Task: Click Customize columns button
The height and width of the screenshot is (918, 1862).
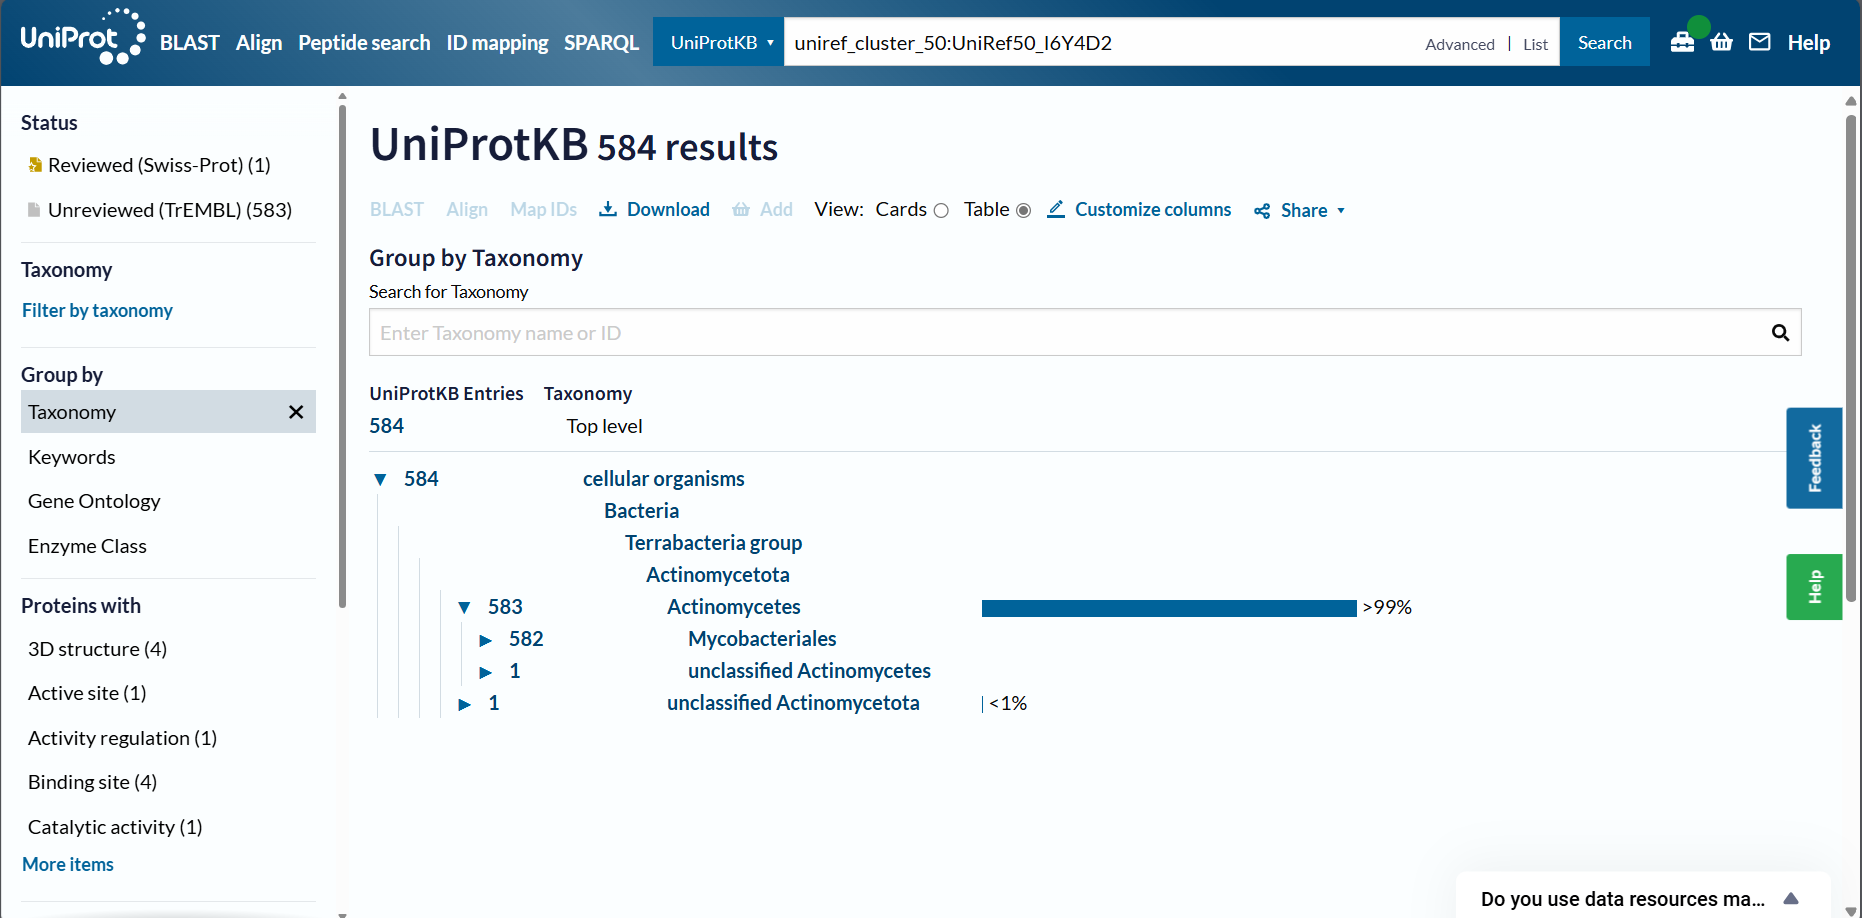Action: tap(1139, 209)
